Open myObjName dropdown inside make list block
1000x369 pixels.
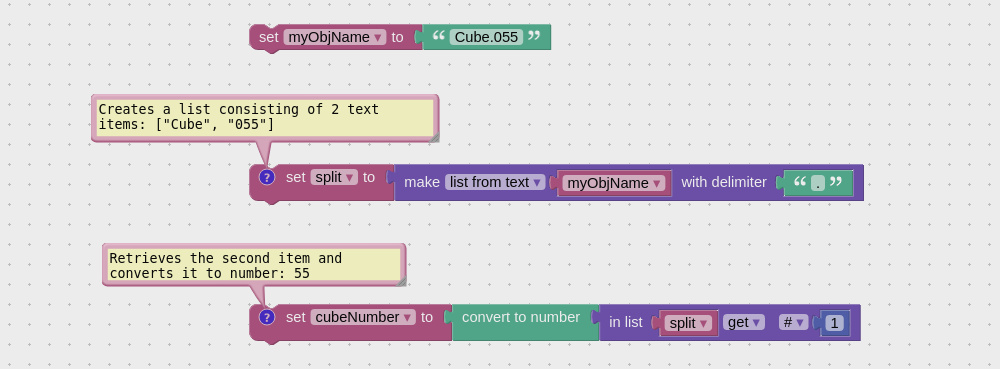[x=615, y=183]
